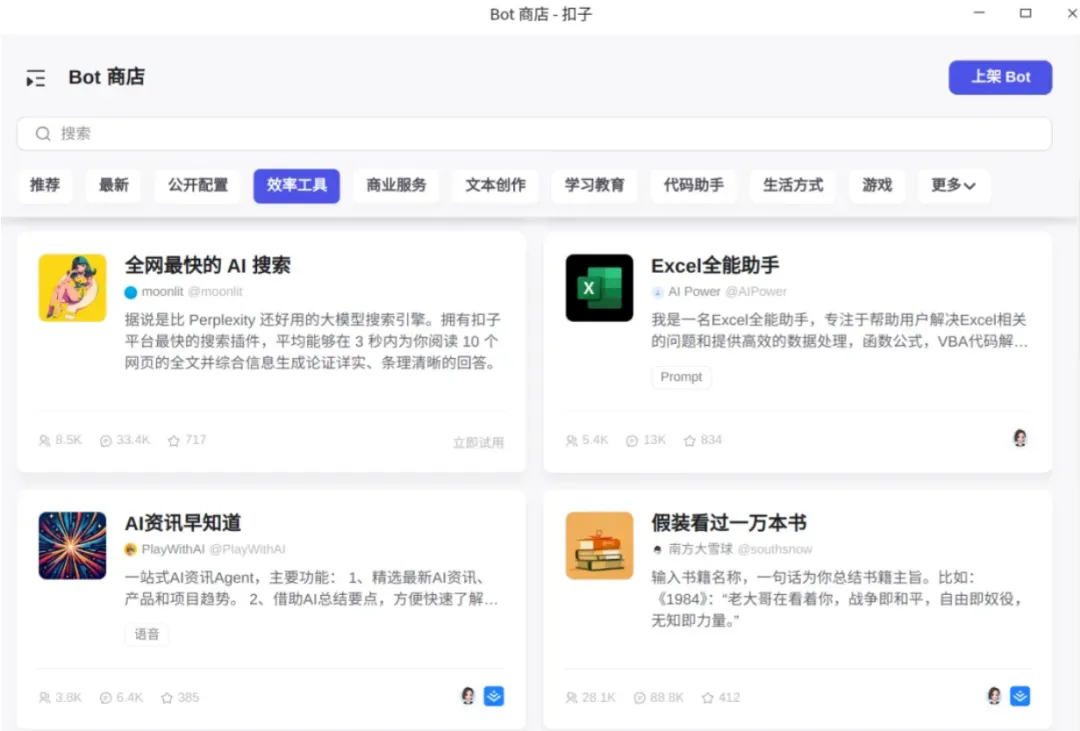Image resolution: width=1080 pixels, height=731 pixels.
Task: Star the AI资讯早知道 bot (385)
Action: (167, 698)
